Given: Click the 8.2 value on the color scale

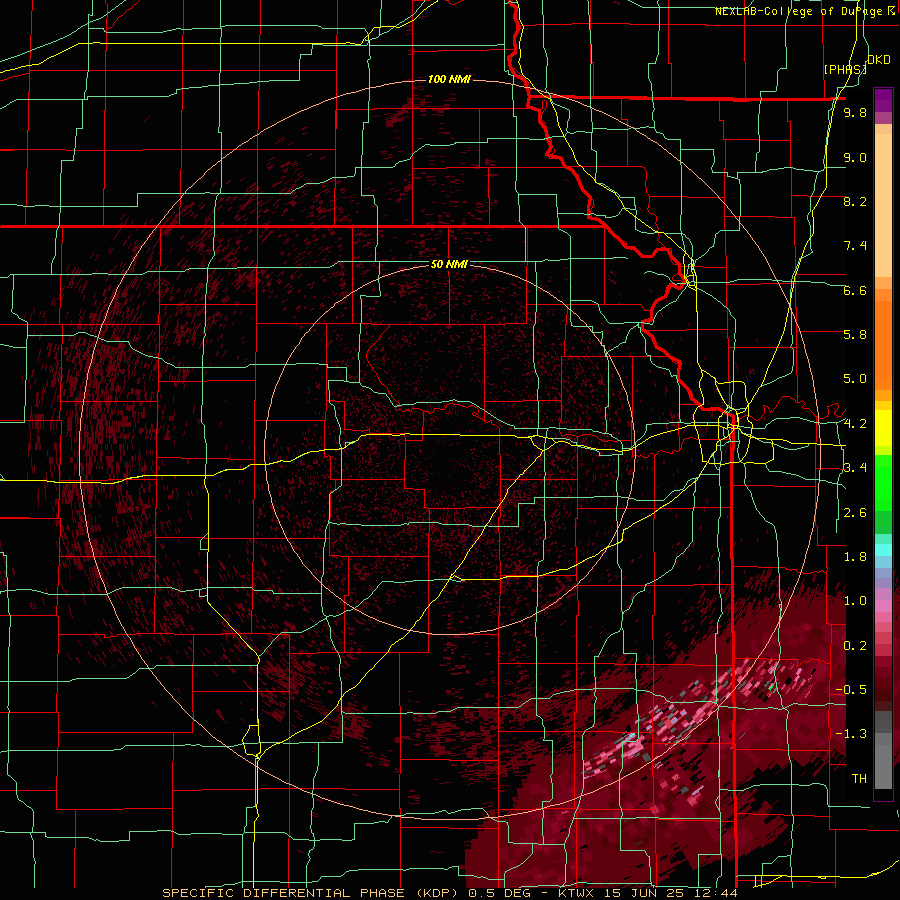Looking at the screenshot, I should 855,202.
